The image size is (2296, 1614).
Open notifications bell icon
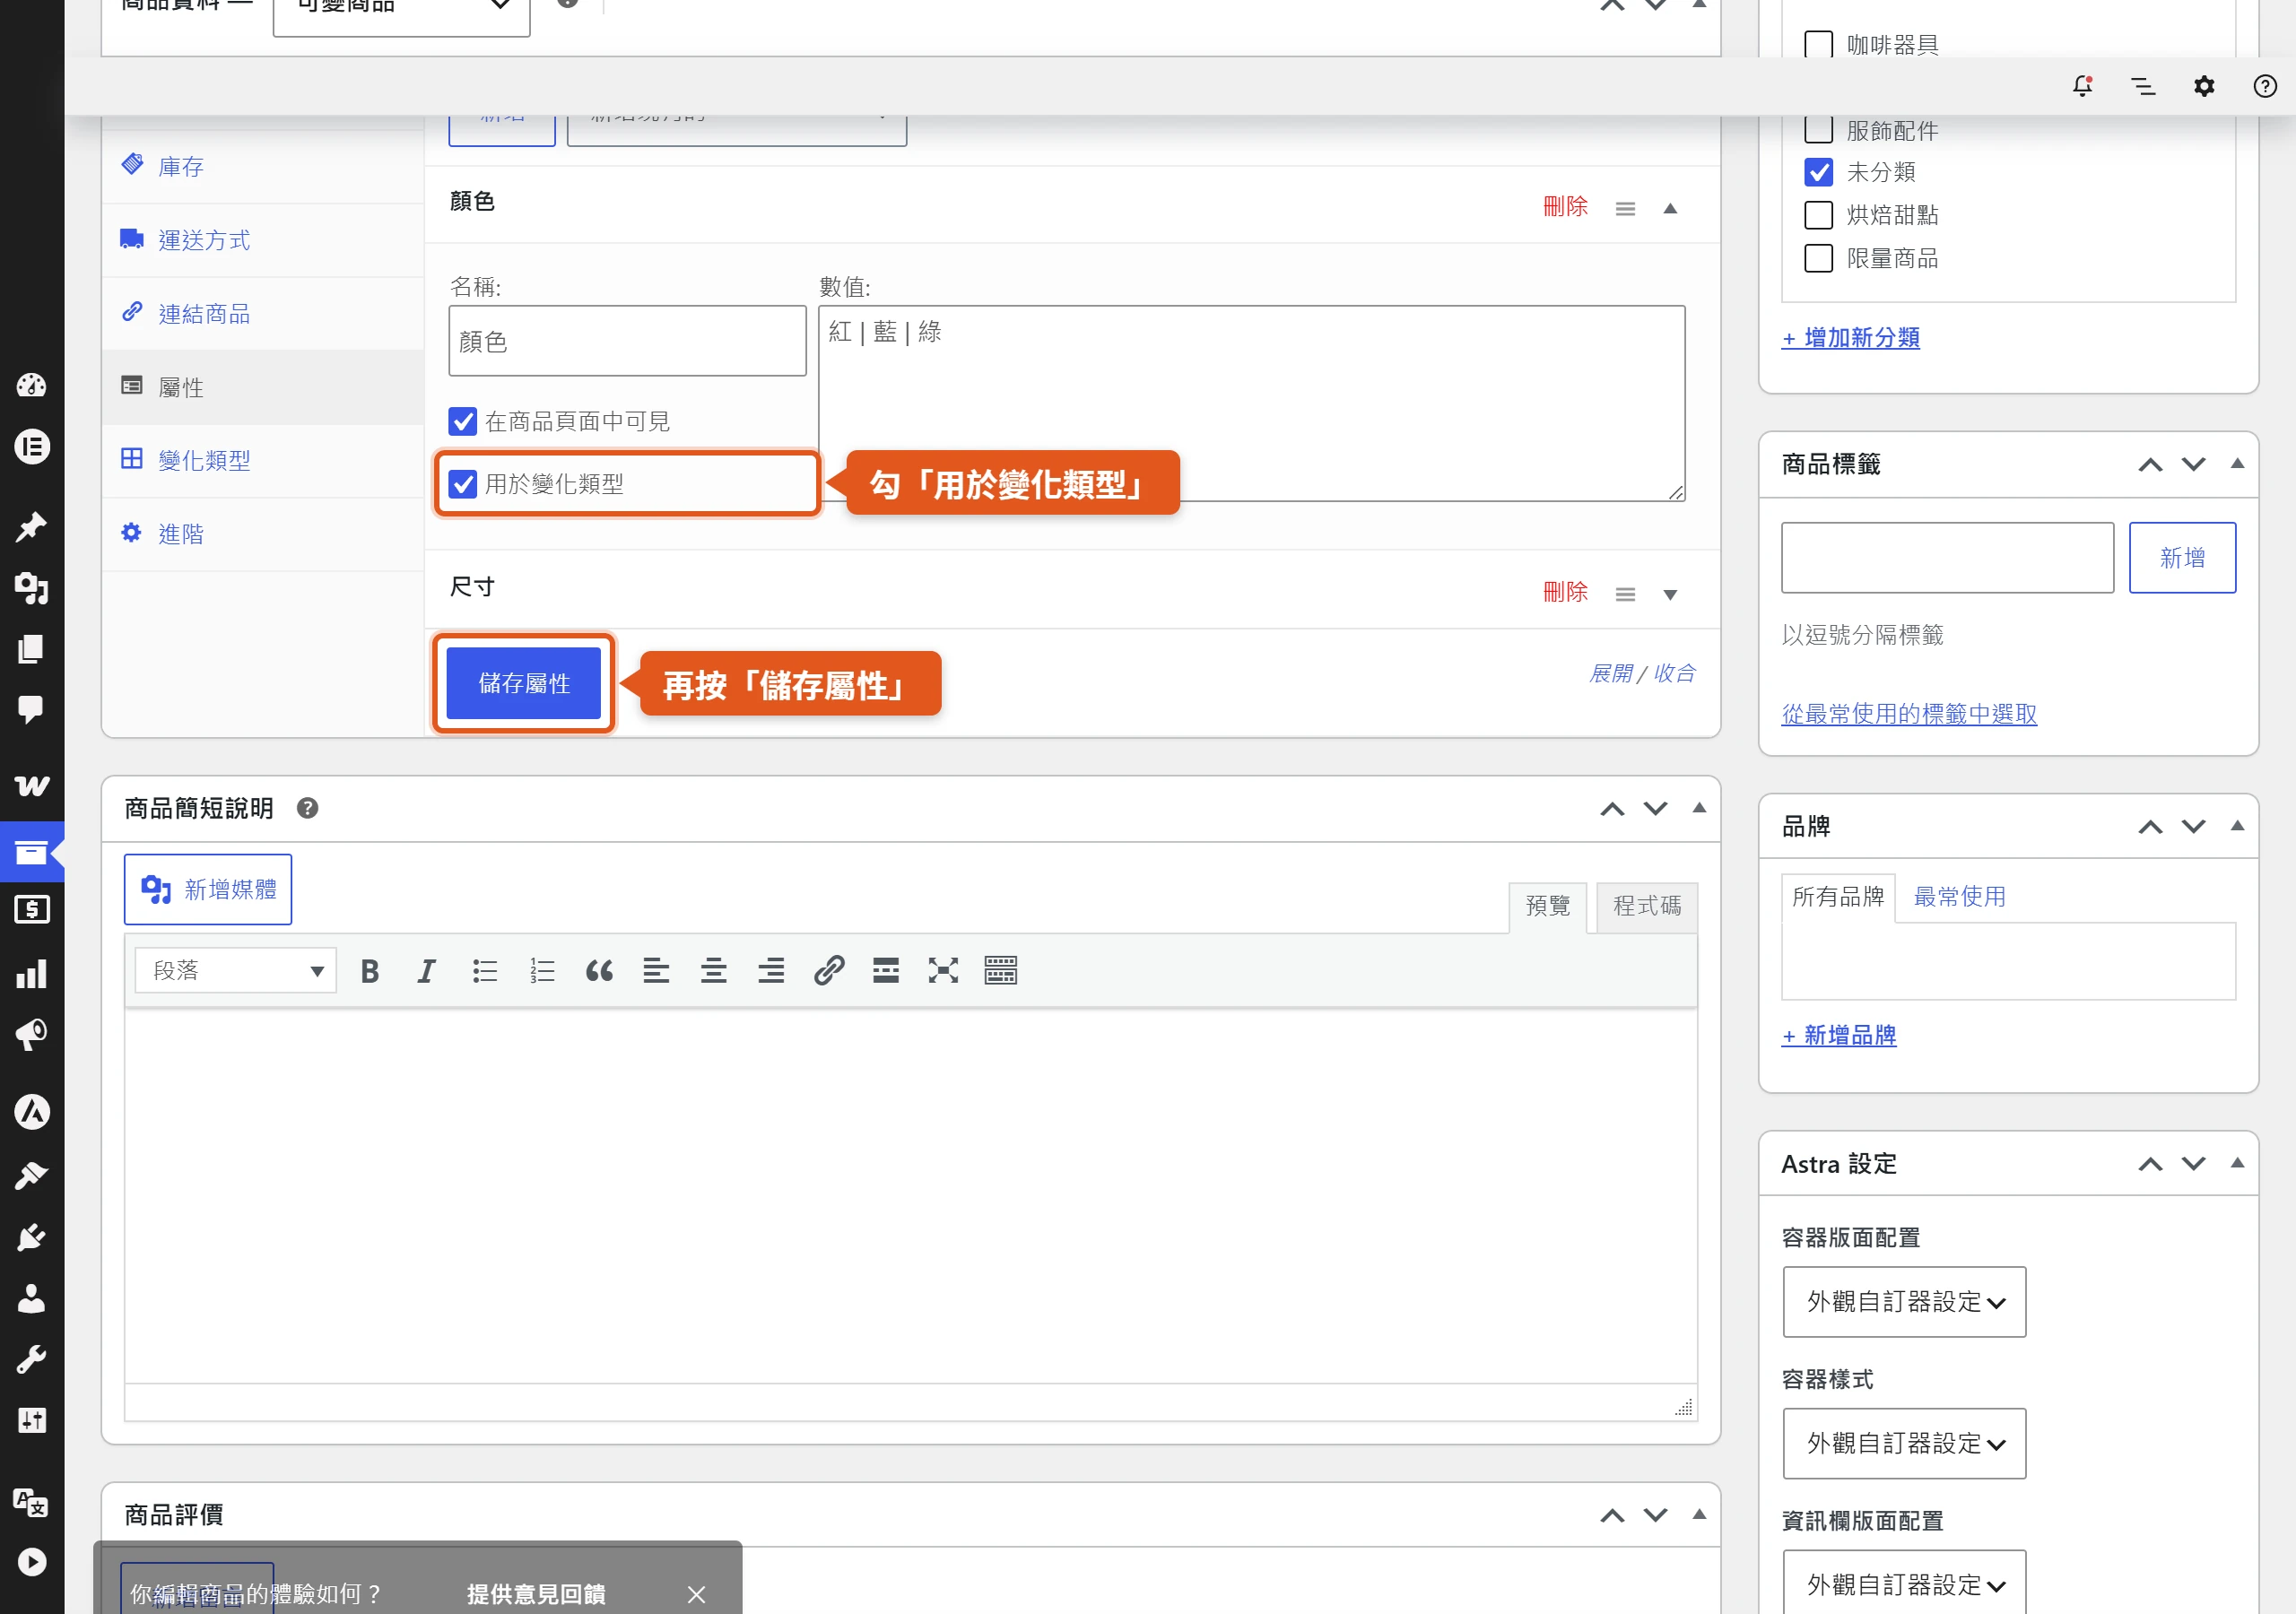2082,86
